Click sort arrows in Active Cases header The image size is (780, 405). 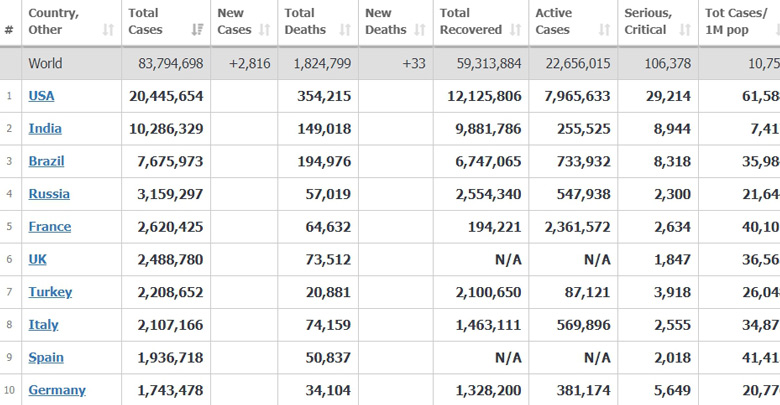pyautogui.click(x=604, y=30)
